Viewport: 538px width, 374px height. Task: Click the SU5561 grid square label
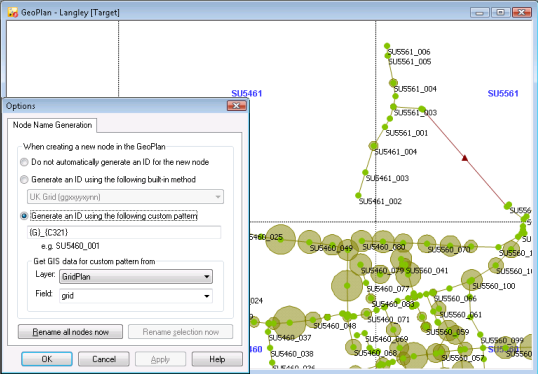tap(503, 93)
